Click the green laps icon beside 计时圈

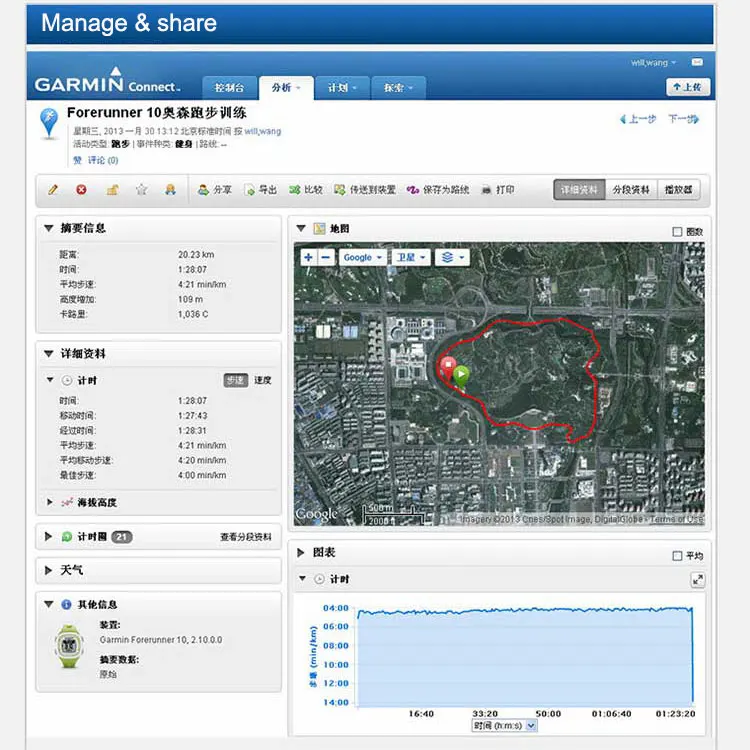(x=67, y=537)
